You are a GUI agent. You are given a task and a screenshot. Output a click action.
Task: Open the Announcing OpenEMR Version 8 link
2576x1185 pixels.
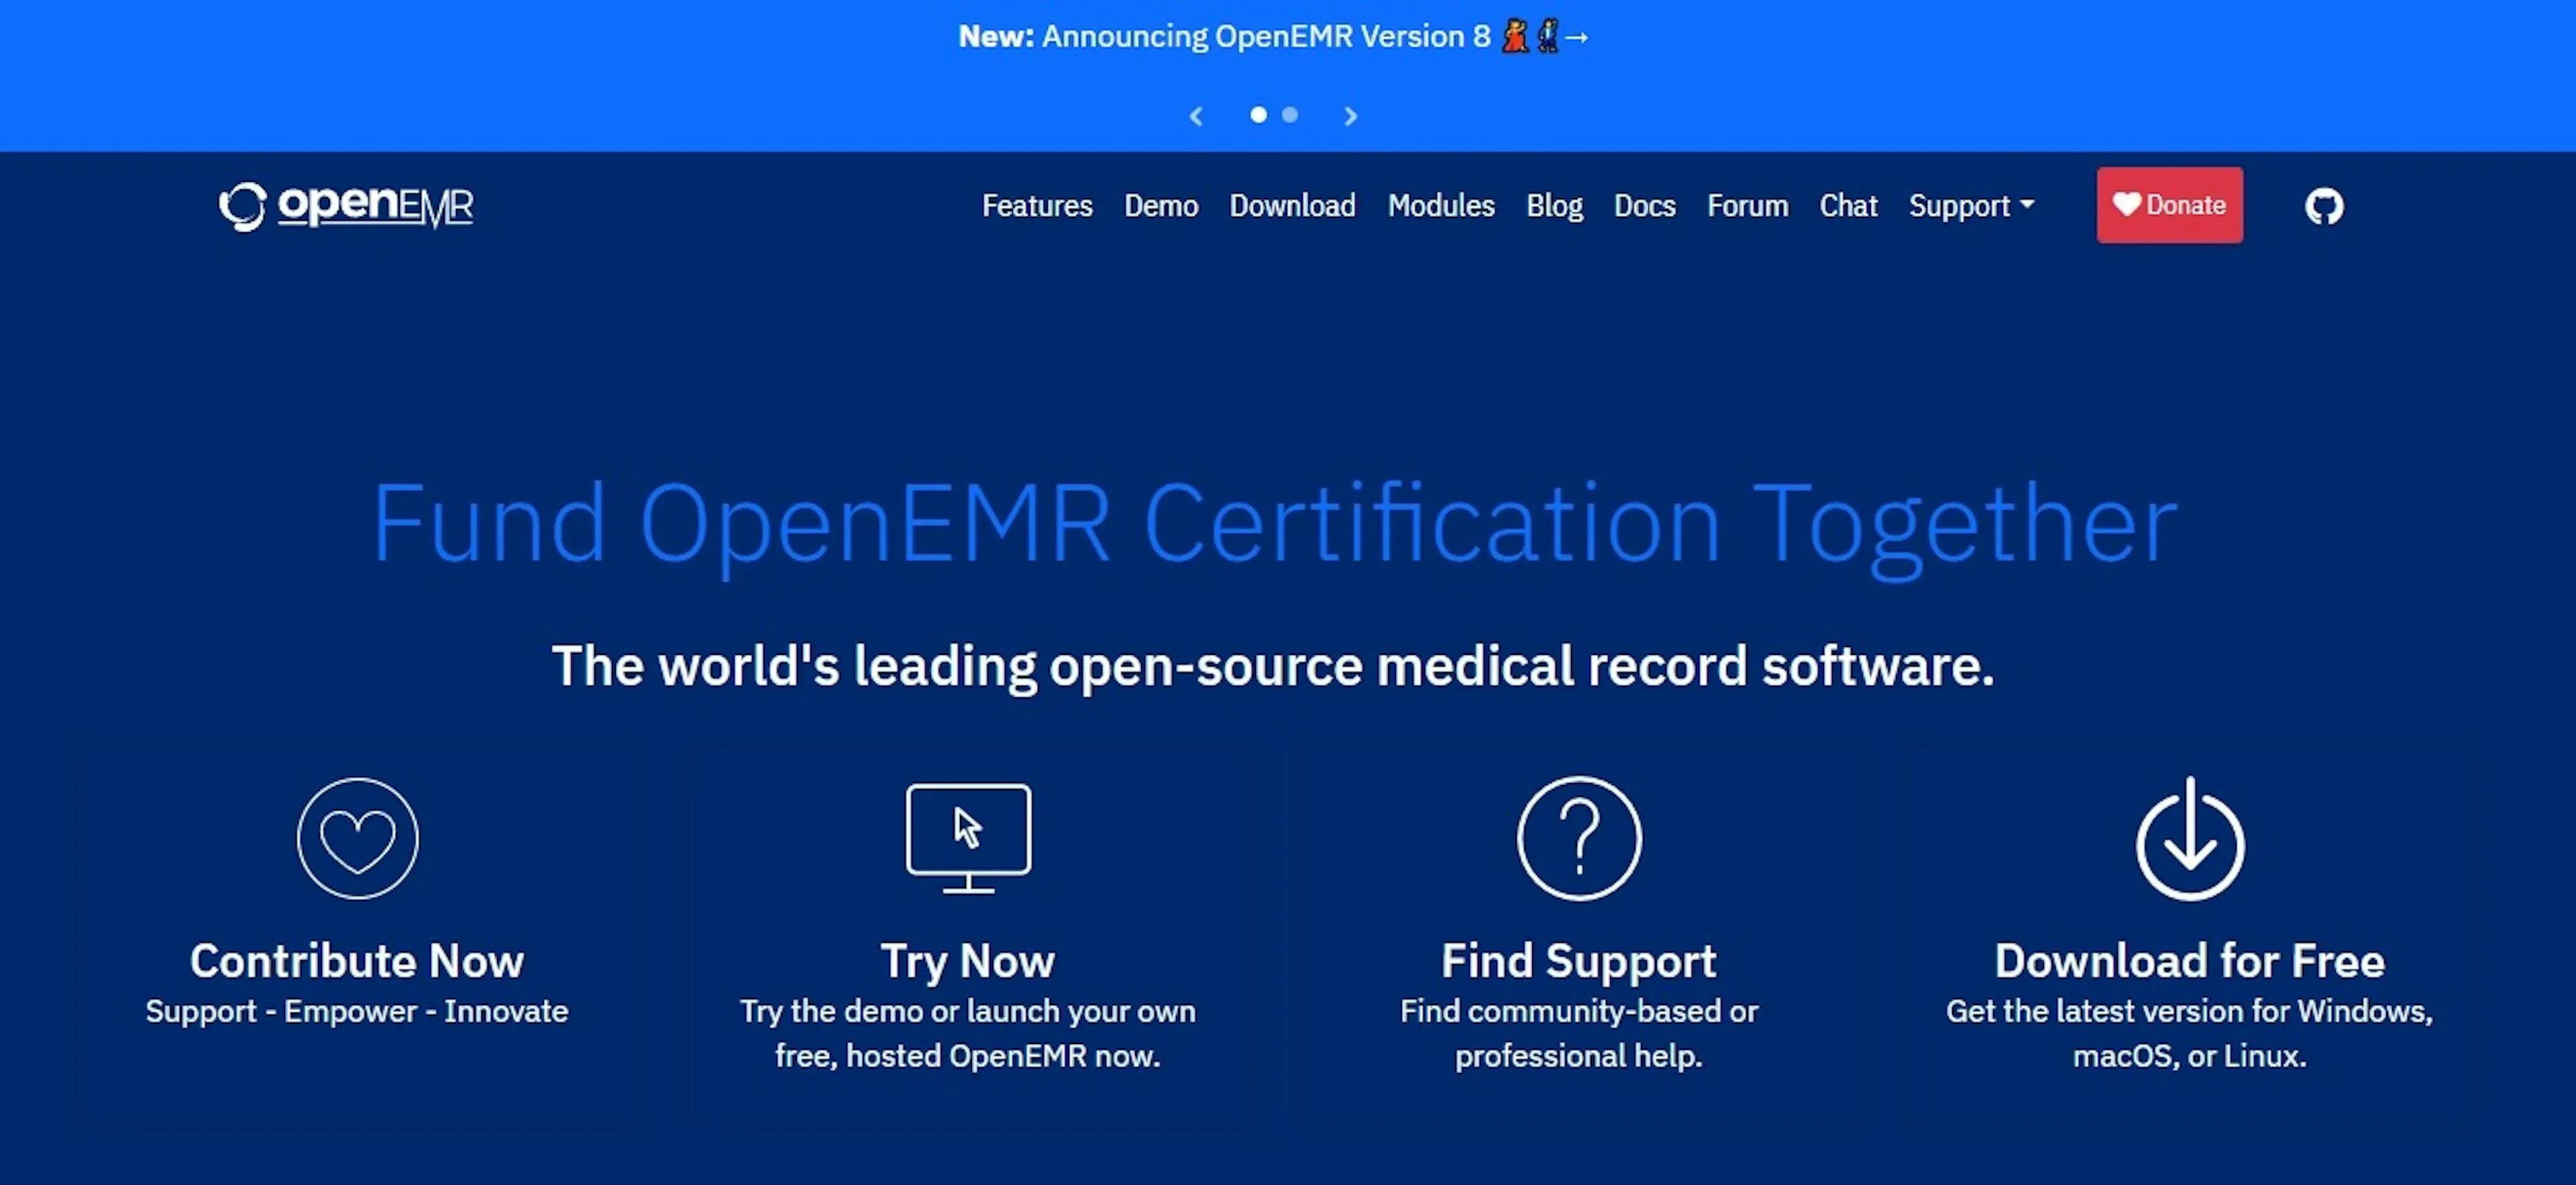pyautogui.click(x=1273, y=37)
